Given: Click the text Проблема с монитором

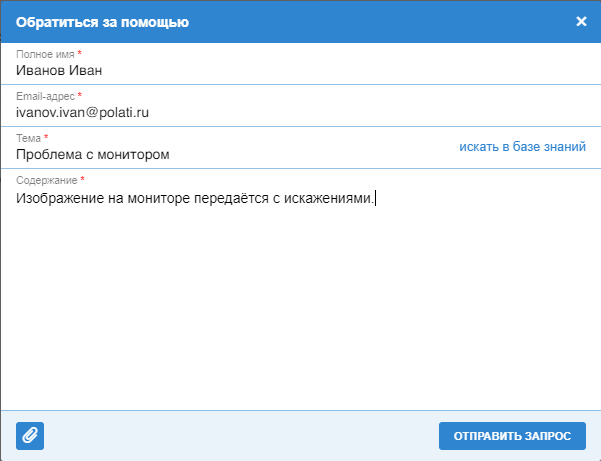Looking at the screenshot, I should click(93, 155).
